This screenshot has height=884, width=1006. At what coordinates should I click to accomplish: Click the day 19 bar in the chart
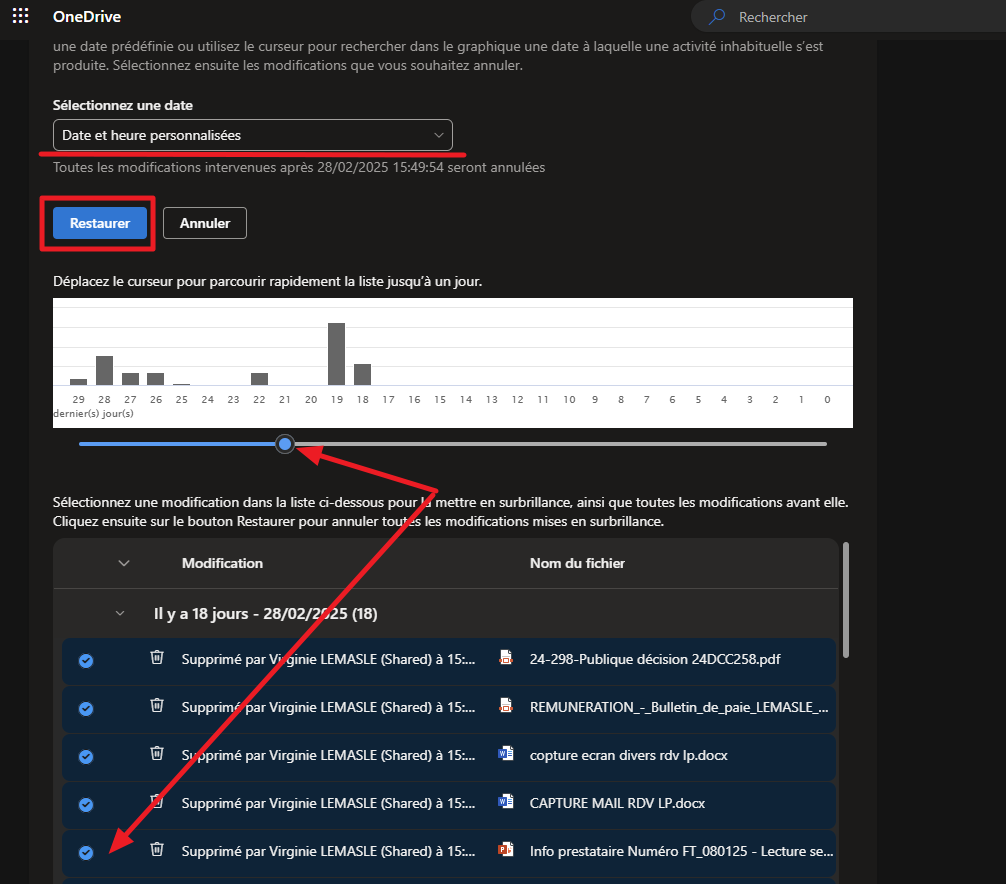point(336,353)
